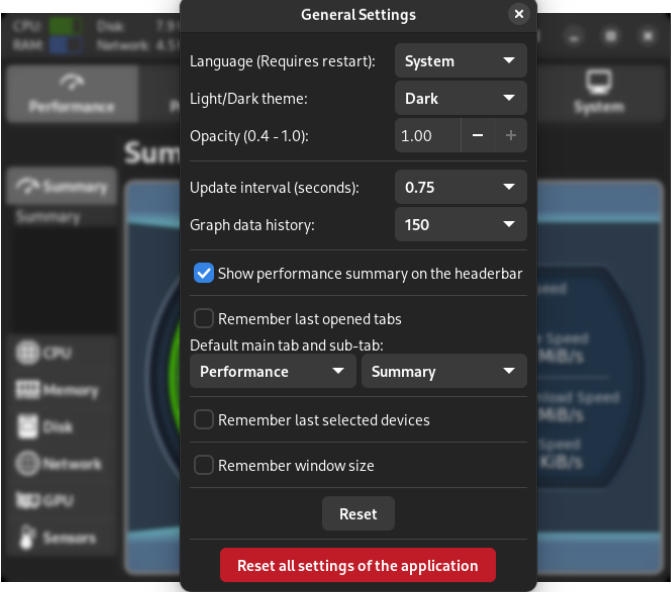Click the Opacity value field
This screenshot has width=671, height=592.
coord(428,136)
